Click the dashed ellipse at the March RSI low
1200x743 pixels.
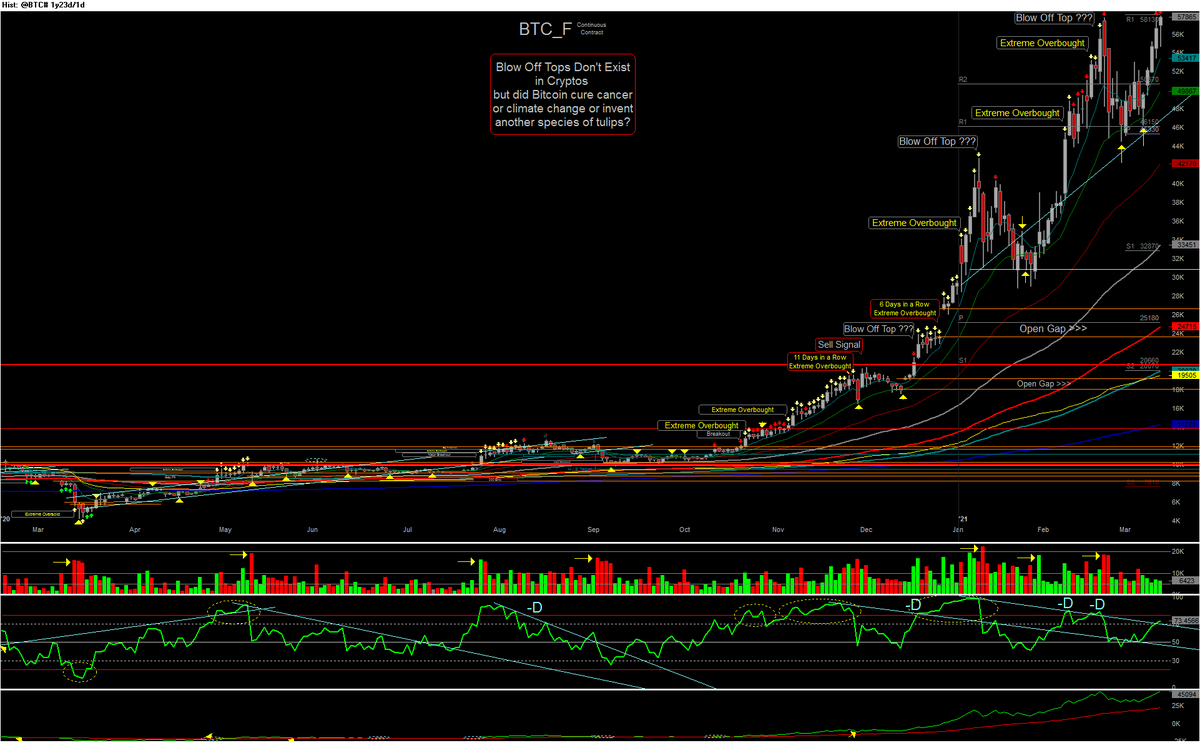click(79, 672)
